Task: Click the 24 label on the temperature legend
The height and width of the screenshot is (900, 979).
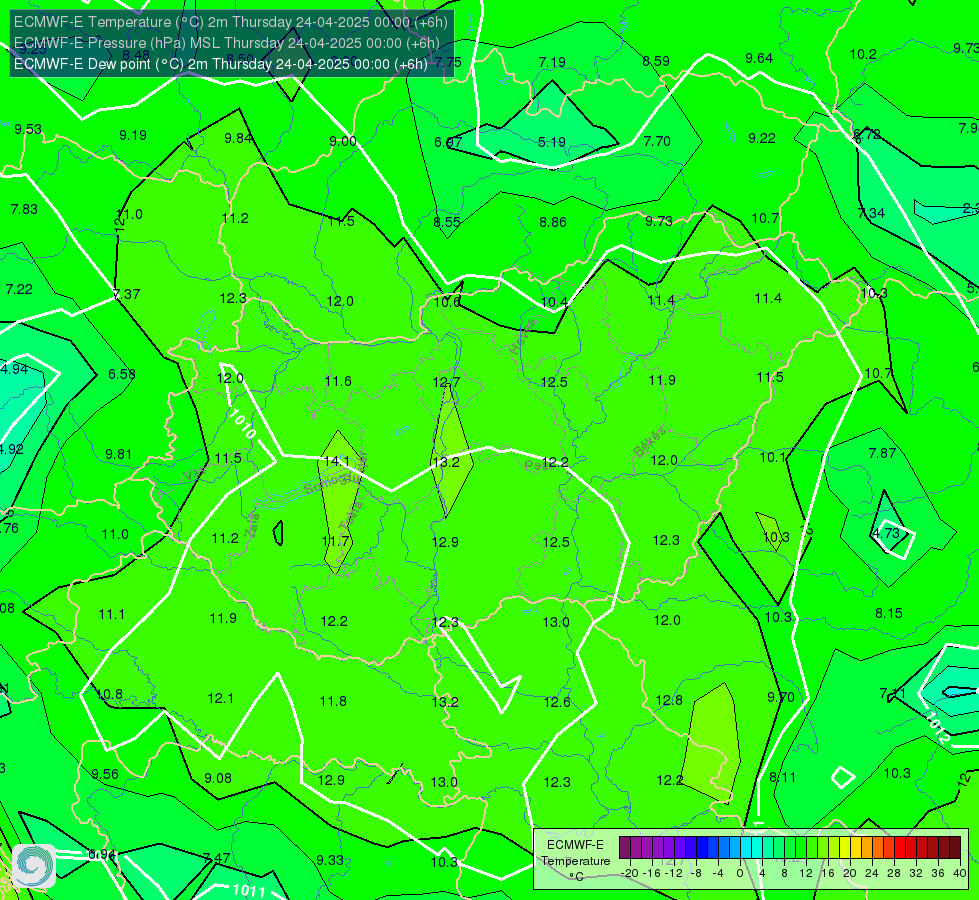Action: coord(872,873)
